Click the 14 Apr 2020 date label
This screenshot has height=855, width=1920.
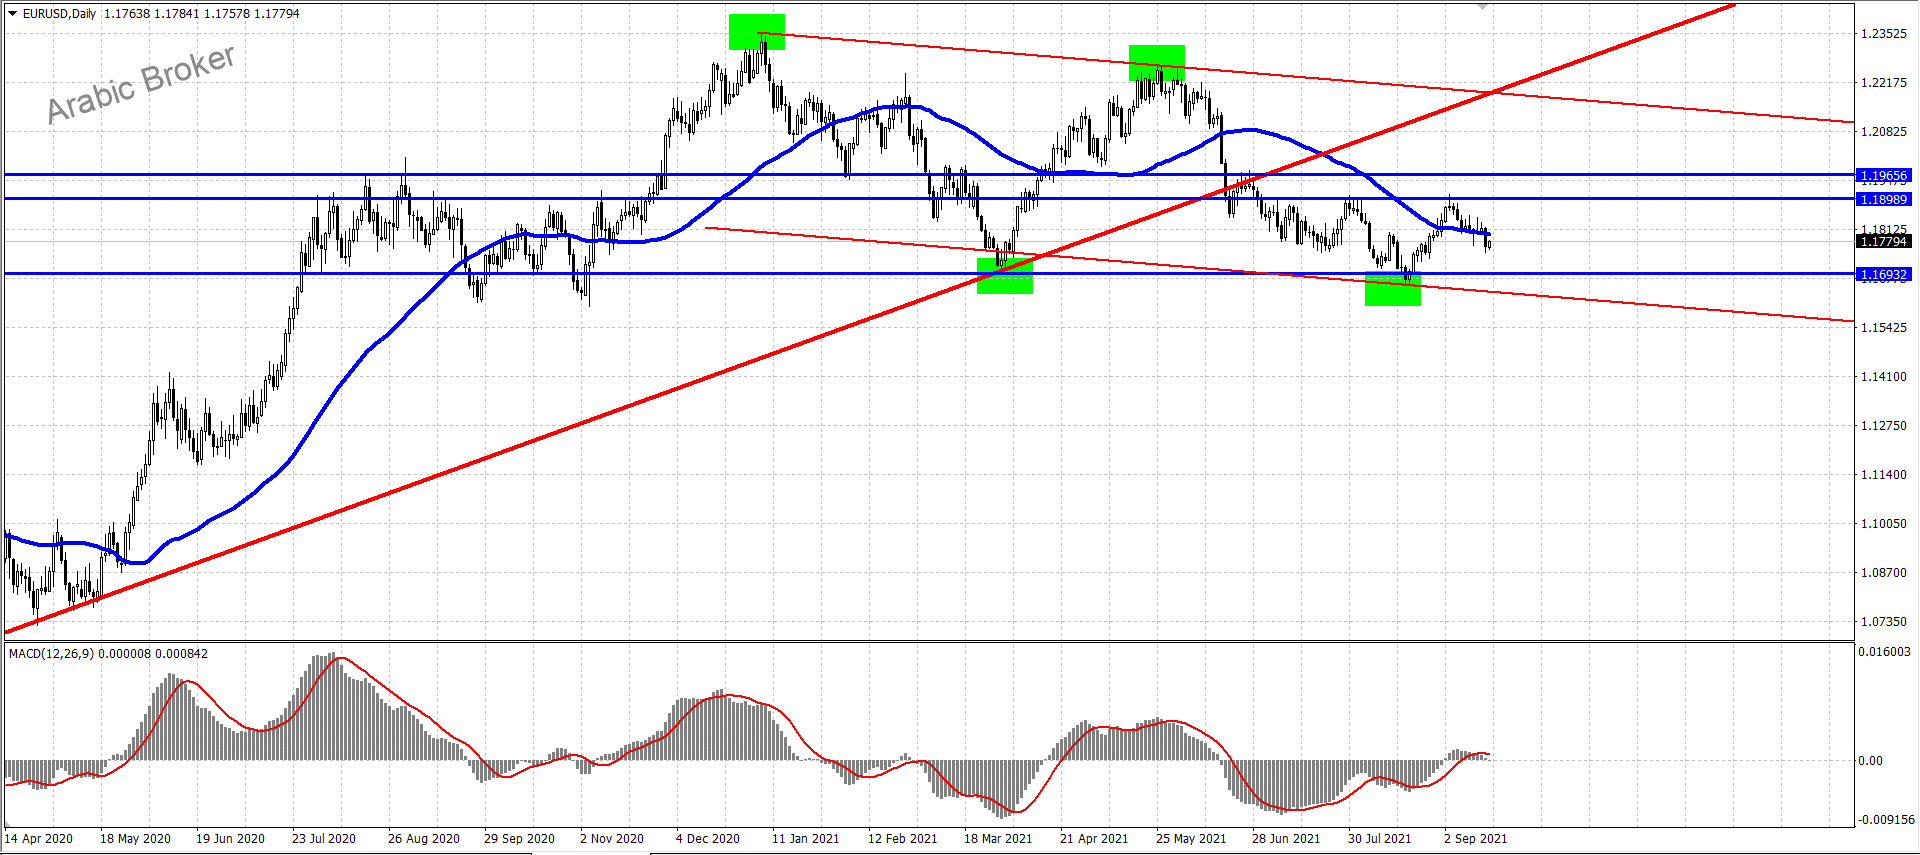pos(39,839)
